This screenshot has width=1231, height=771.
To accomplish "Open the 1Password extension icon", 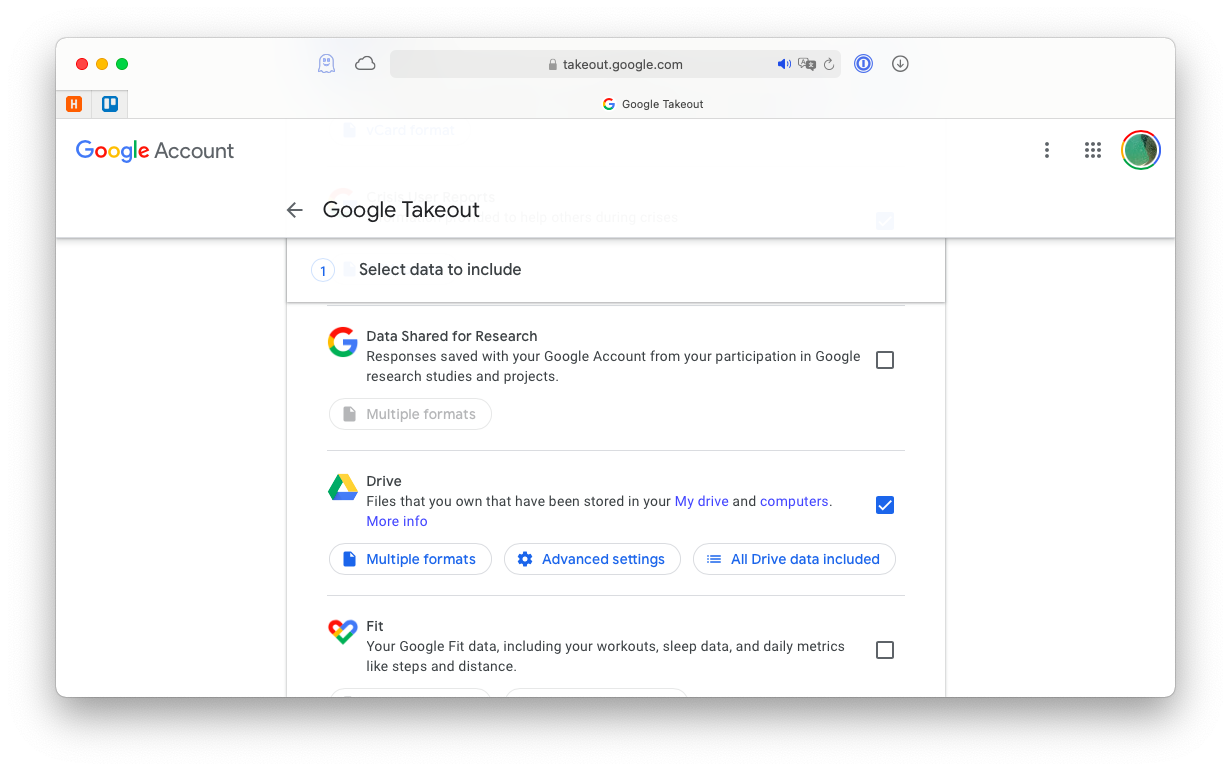I will (x=863, y=63).
